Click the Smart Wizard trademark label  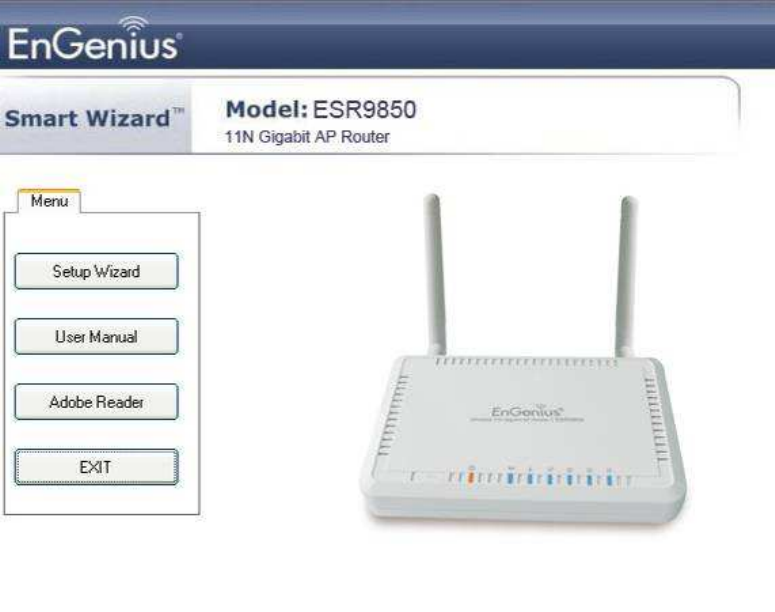(94, 119)
